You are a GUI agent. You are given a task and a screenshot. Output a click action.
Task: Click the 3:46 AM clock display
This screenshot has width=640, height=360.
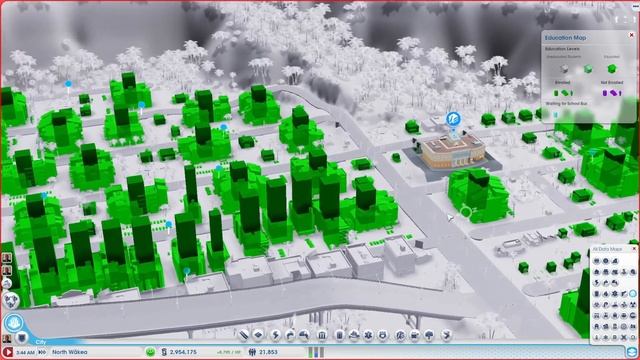(25, 352)
